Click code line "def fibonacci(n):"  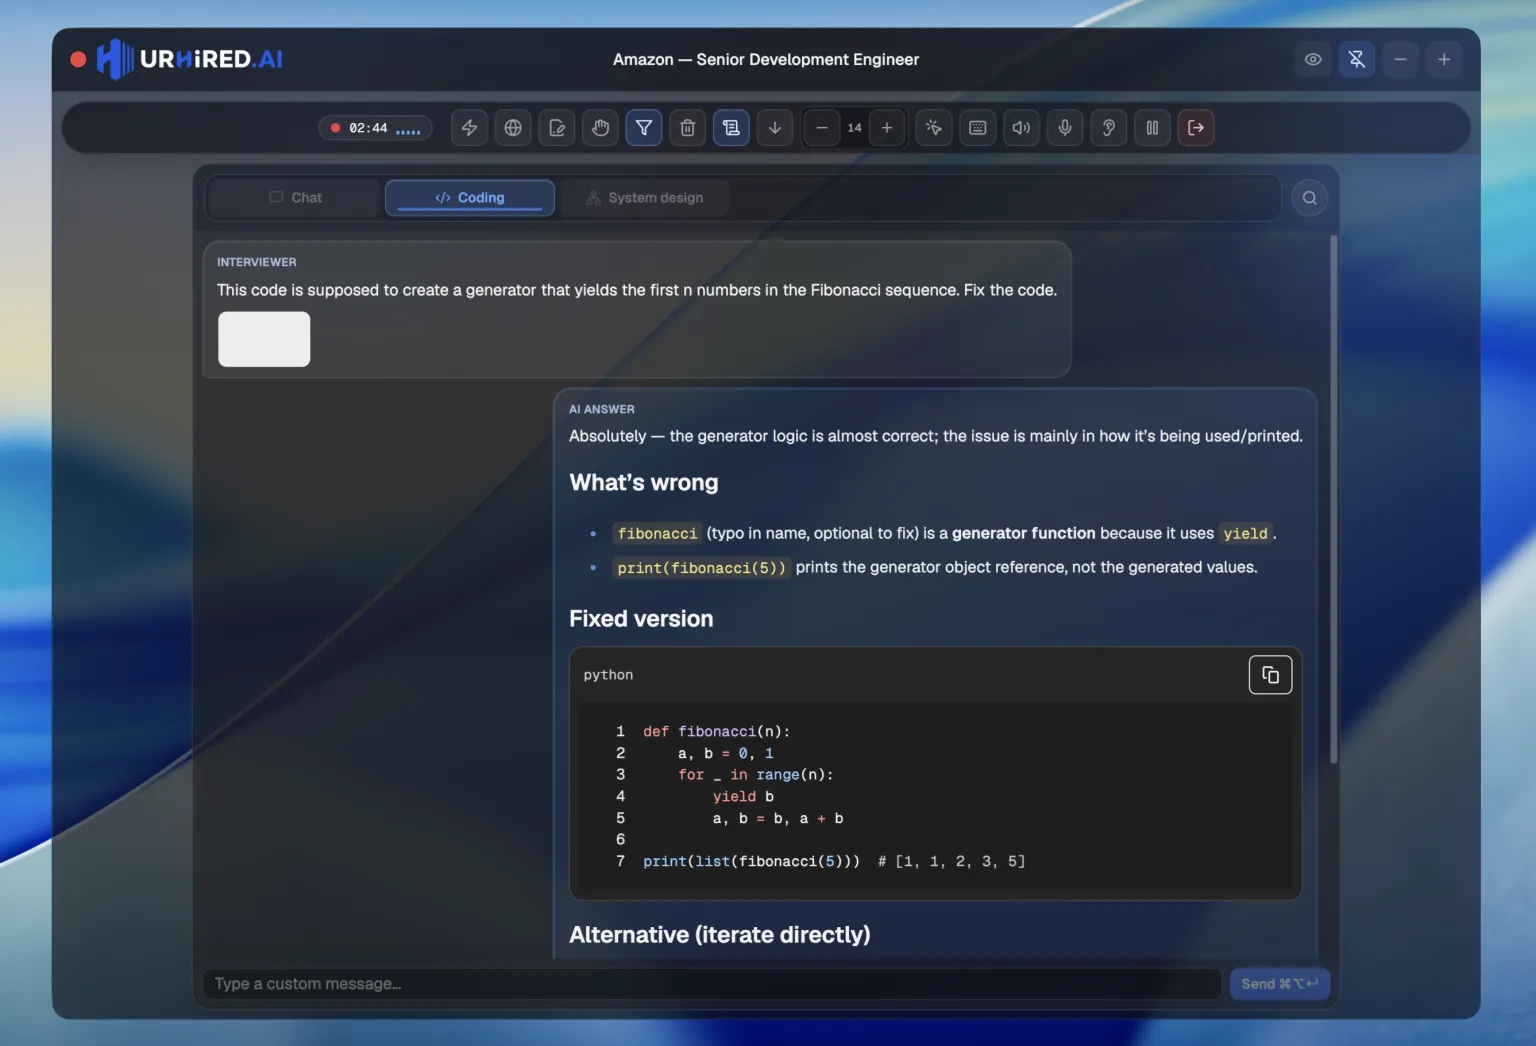[x=716, y=732]
